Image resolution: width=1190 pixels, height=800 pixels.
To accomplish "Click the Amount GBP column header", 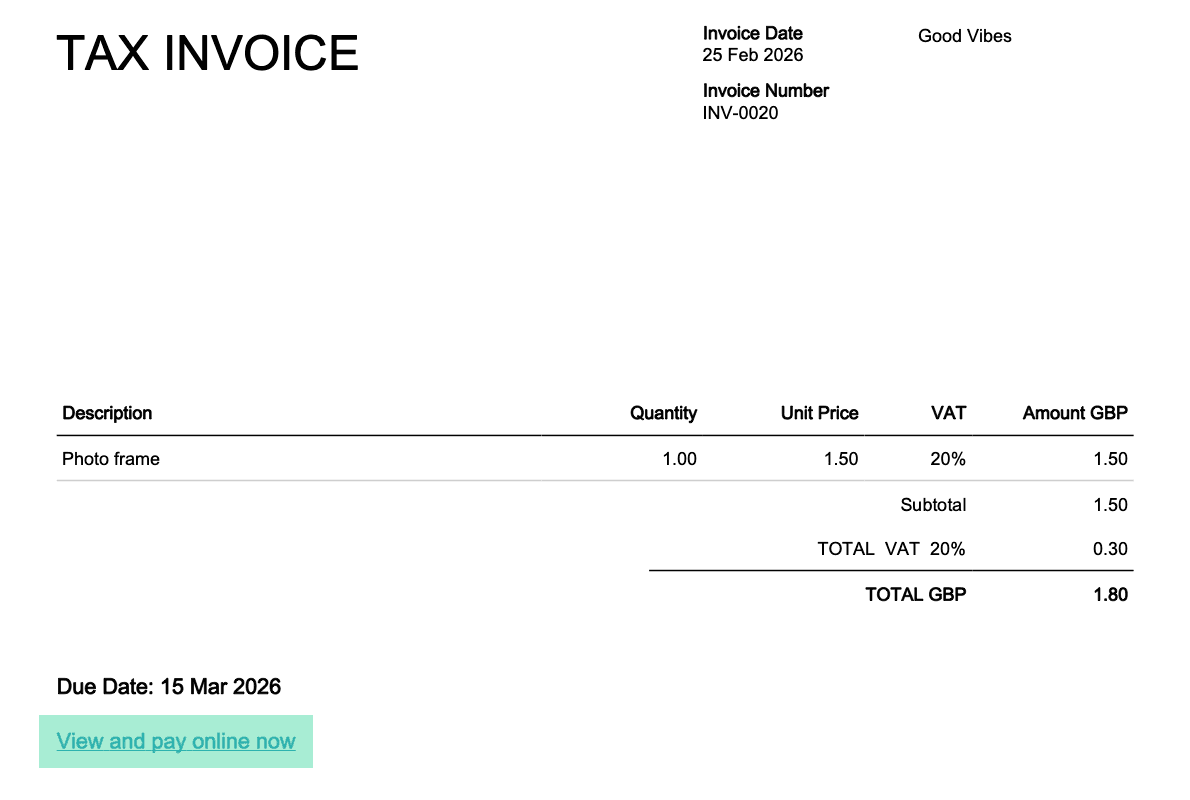I will pyautogui.click(x=1075, y=413).
